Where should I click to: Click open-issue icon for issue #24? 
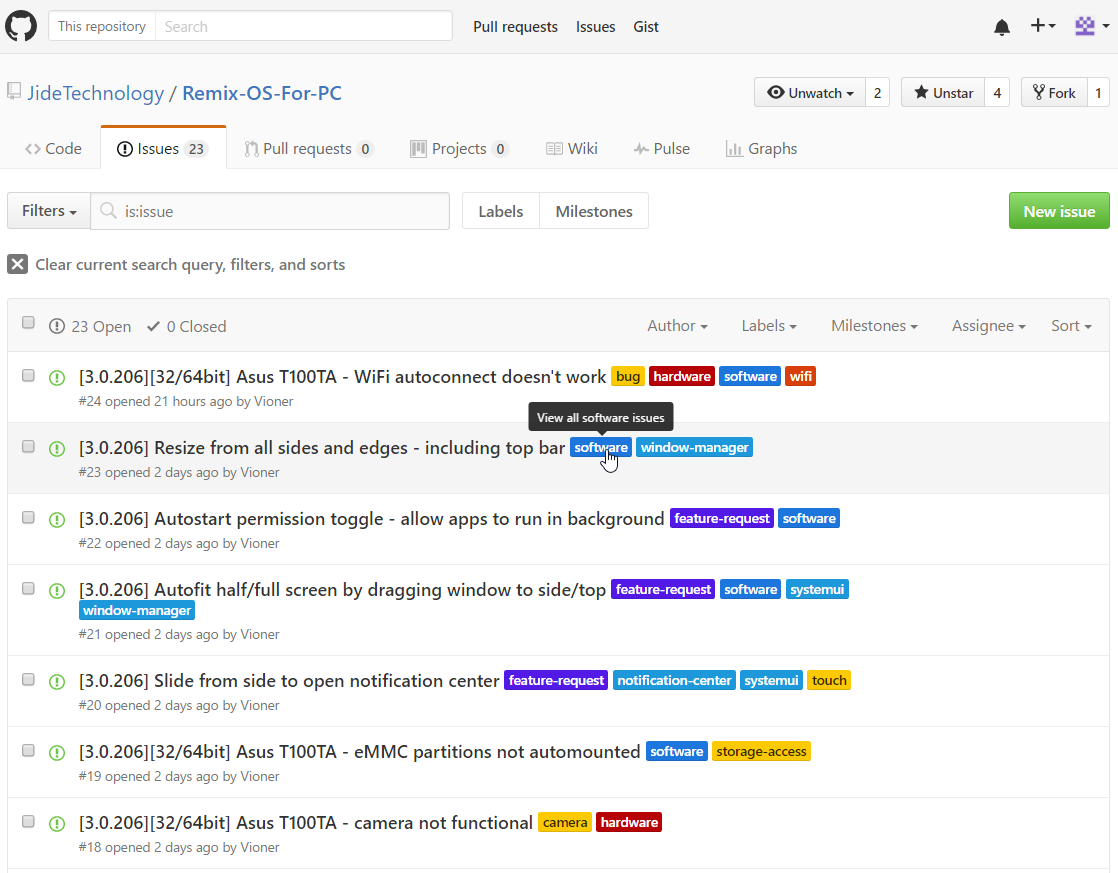[56, 378]
